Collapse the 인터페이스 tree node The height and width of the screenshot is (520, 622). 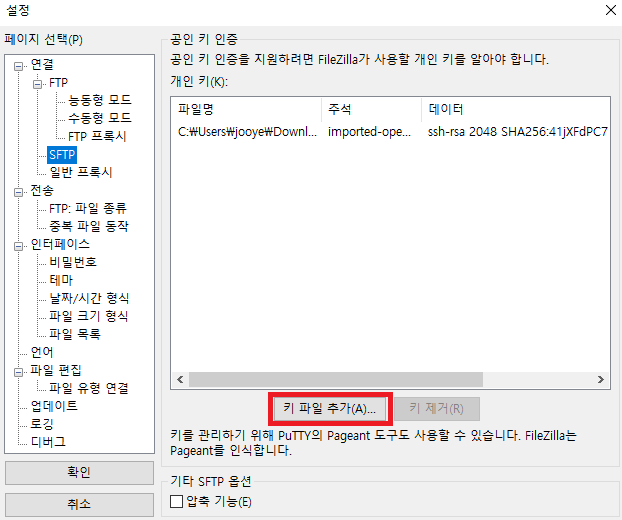[x=18, y=246]
